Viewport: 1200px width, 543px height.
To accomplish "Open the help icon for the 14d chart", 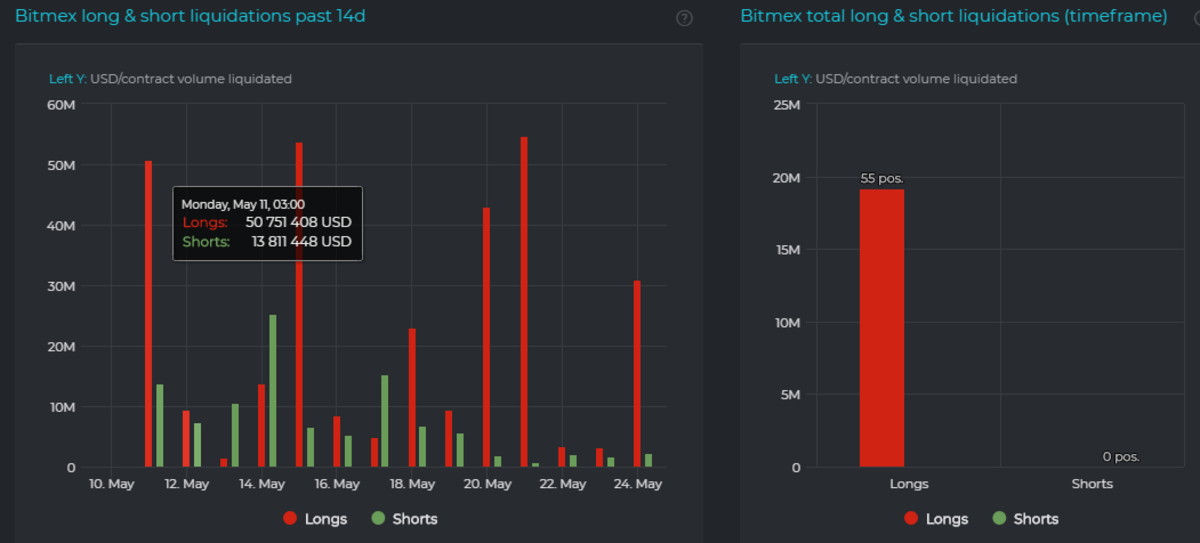I will (684, 18).
